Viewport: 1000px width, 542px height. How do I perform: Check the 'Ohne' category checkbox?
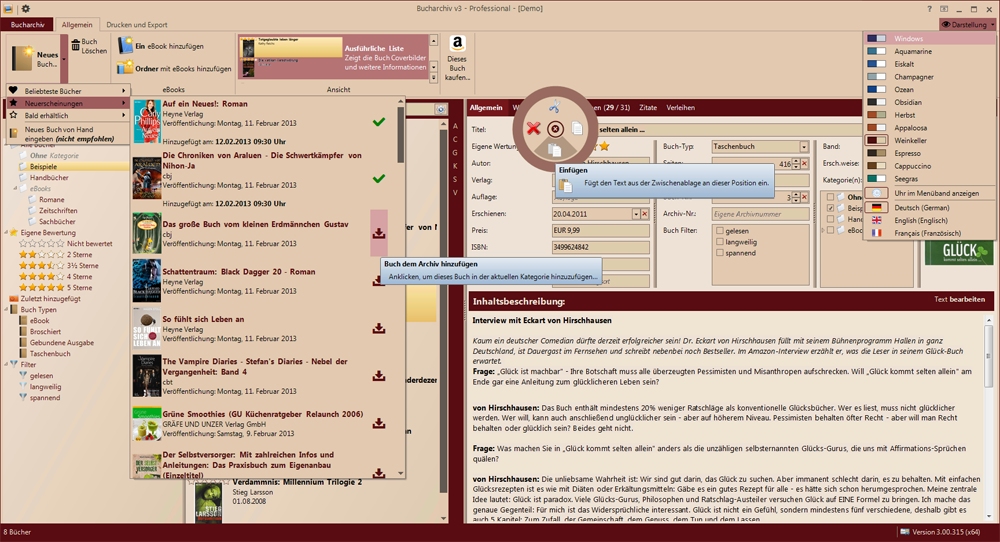coord(830,197)
